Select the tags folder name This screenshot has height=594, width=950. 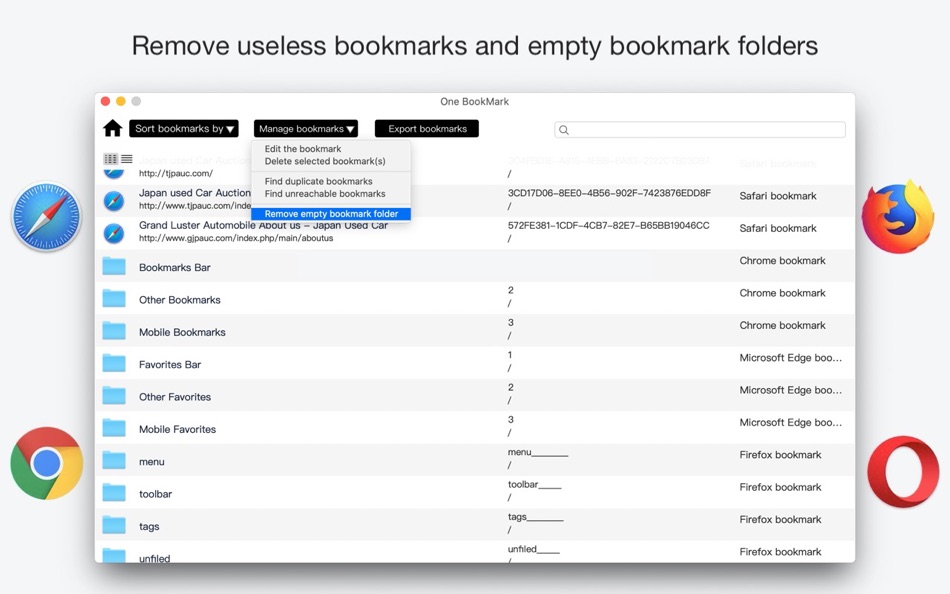click(149, 526)
